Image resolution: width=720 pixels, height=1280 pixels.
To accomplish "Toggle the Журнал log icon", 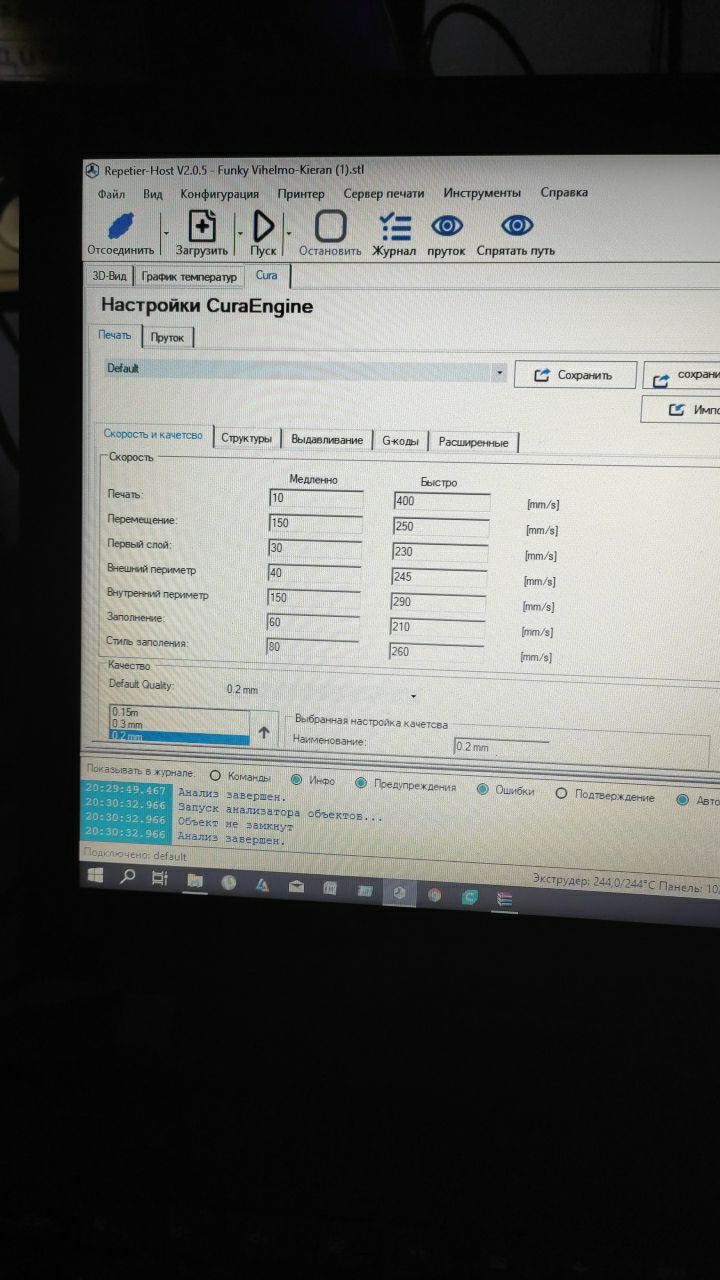I will tap(394, 227).
